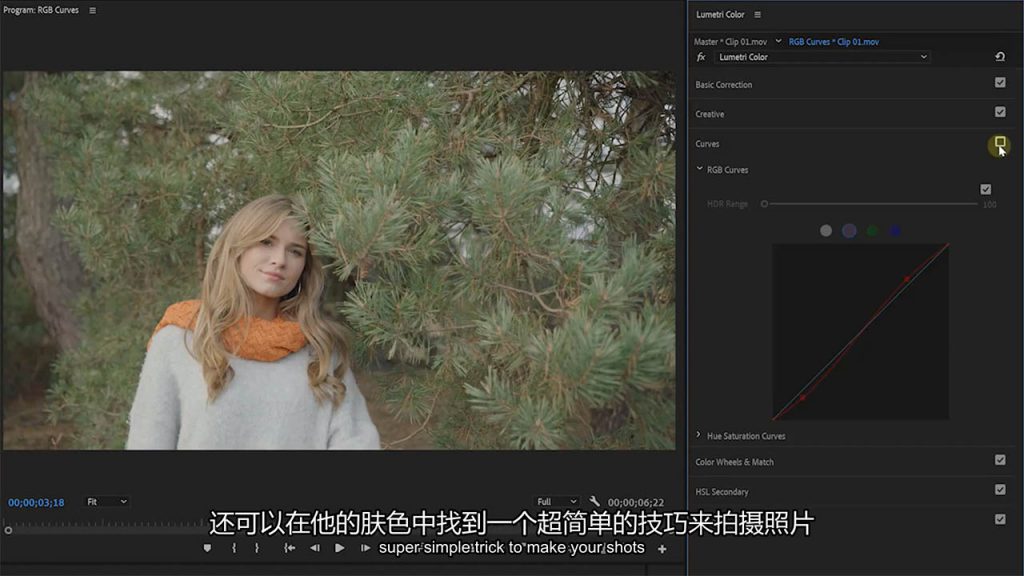Select the green channel curve swatch
Screen dimensions: 1024x576
tap(872, 231)
